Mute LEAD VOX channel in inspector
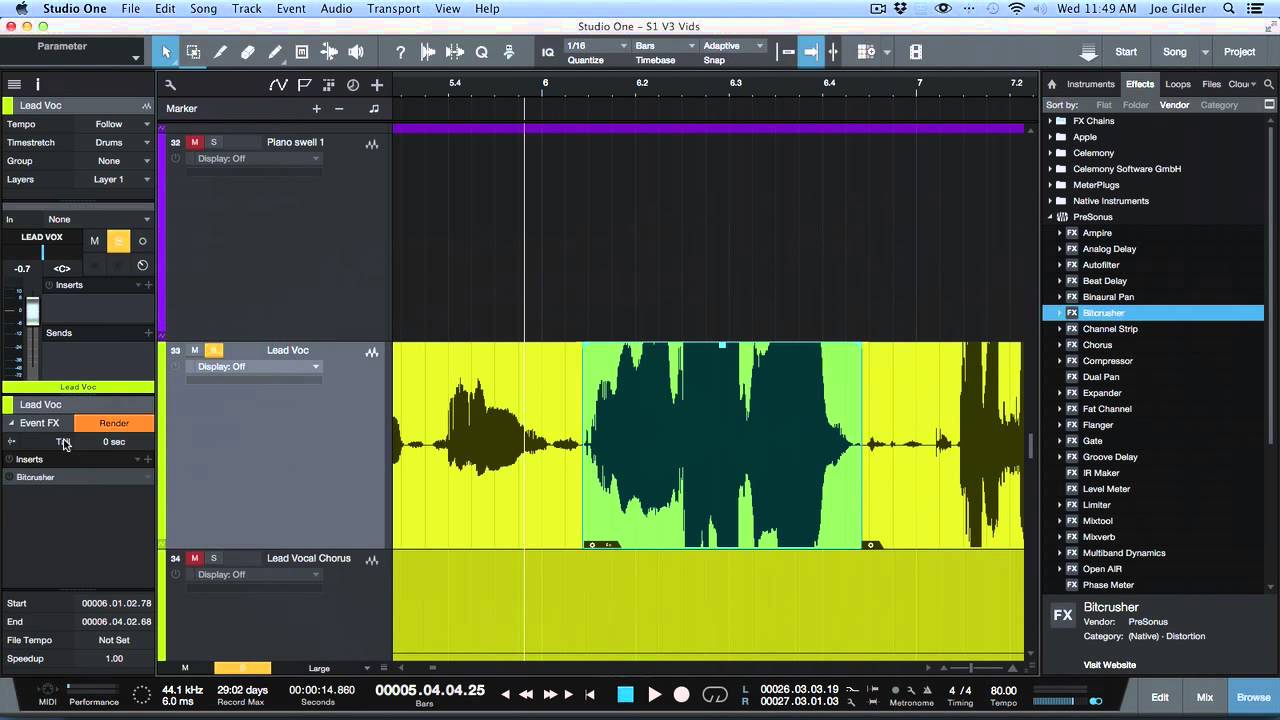 (95, 241)
